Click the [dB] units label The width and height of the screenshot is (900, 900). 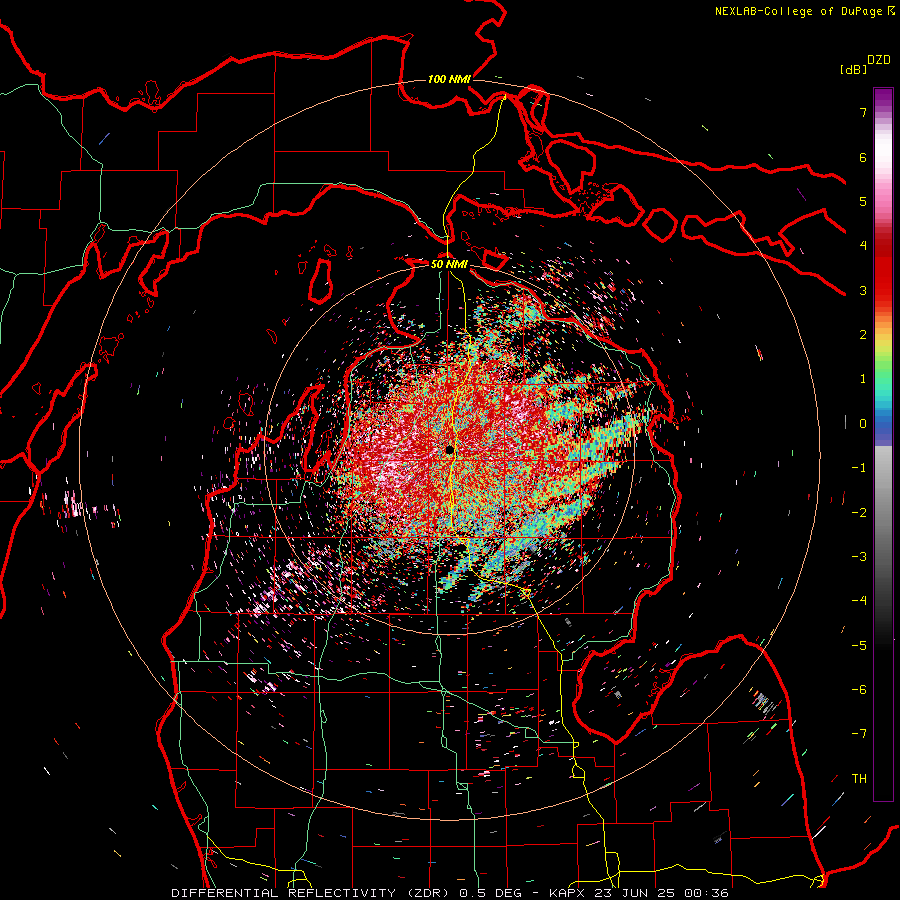pos(853,69)
